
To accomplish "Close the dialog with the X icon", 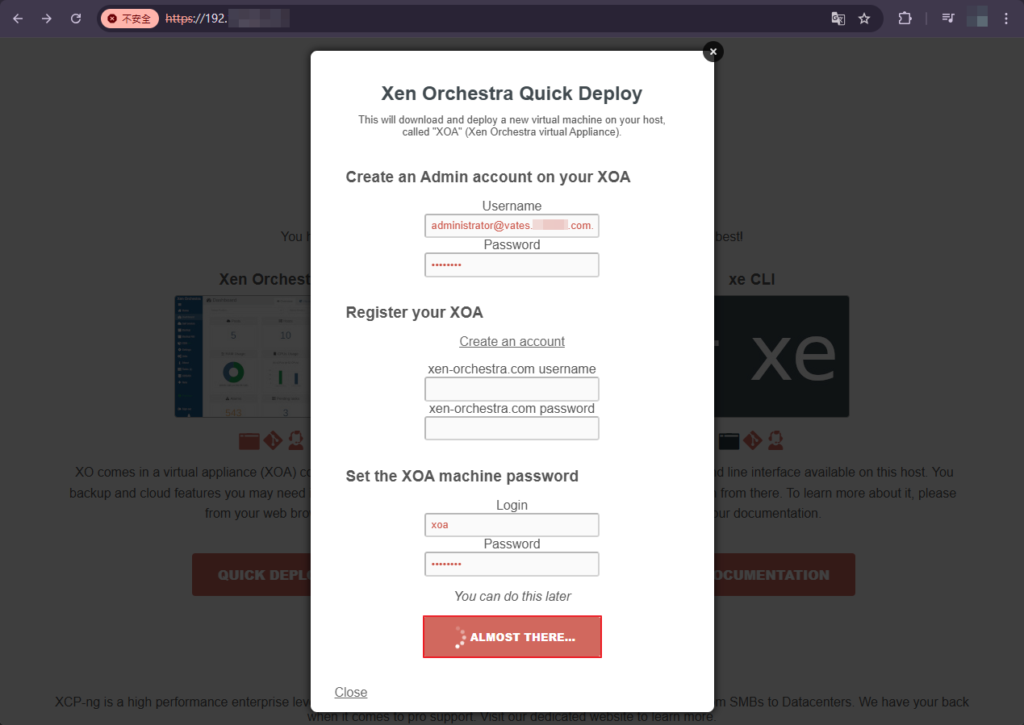I will [x=713, y=52].
